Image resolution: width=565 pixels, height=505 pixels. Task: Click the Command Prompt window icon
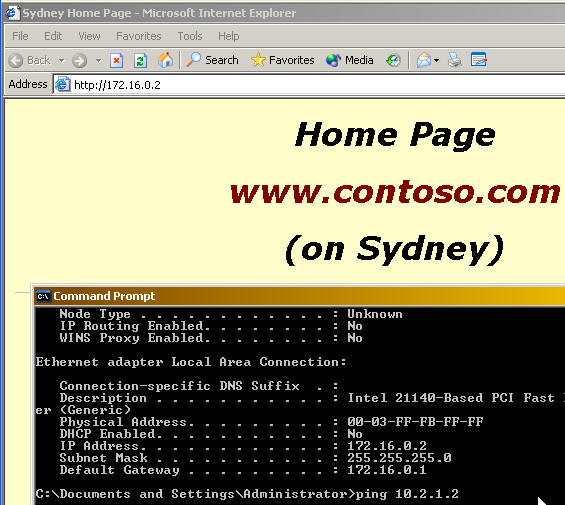click(x=43, y=296)
